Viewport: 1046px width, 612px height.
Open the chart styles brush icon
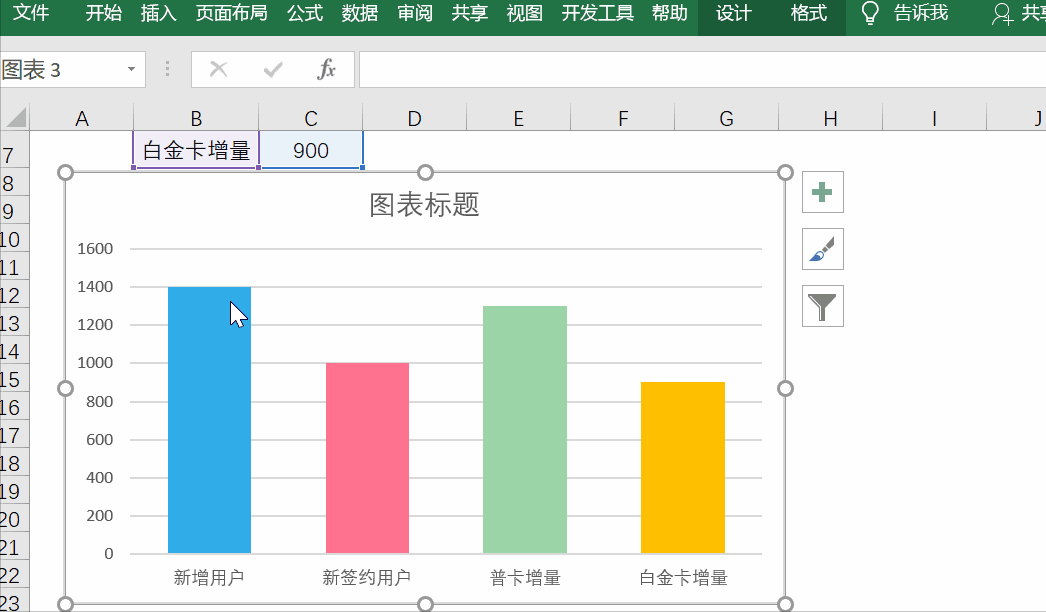(822, 249)
